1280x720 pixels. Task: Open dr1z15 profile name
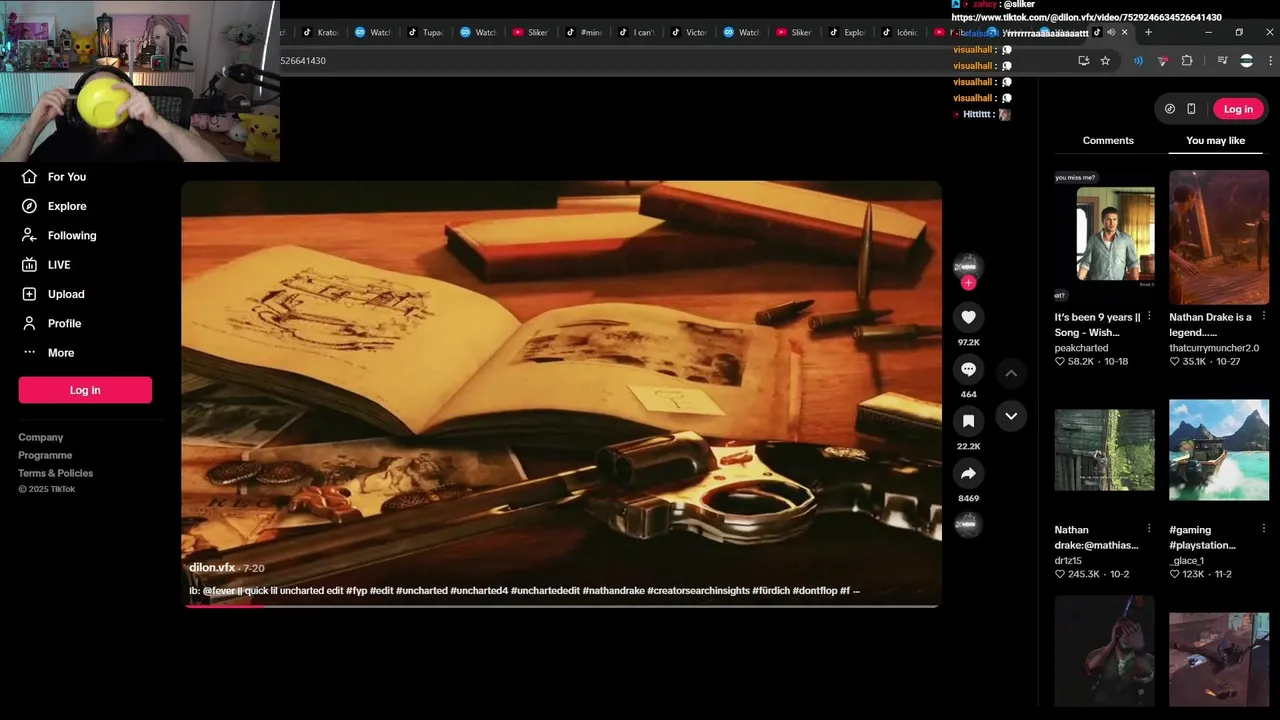[1069, 561]
